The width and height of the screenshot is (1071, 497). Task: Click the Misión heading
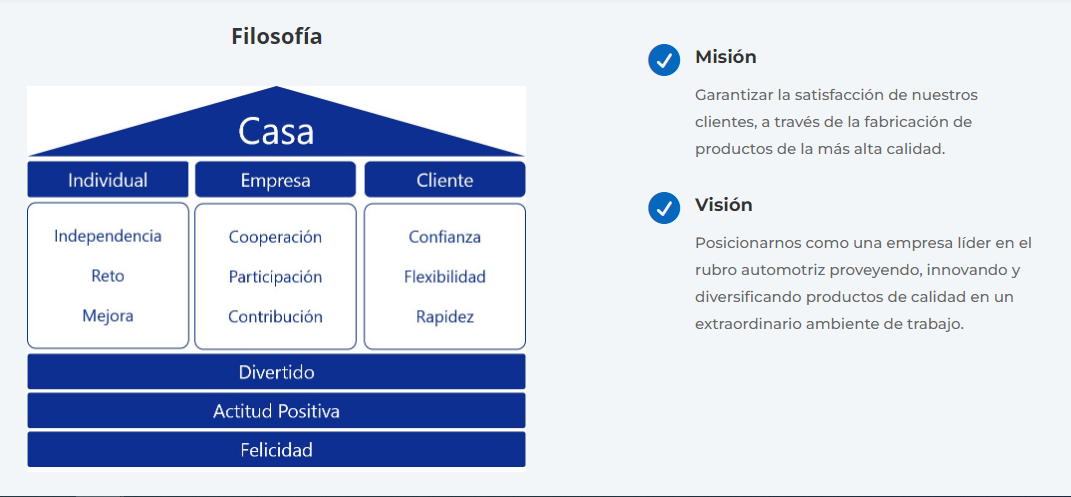click(x=725, y=57)
